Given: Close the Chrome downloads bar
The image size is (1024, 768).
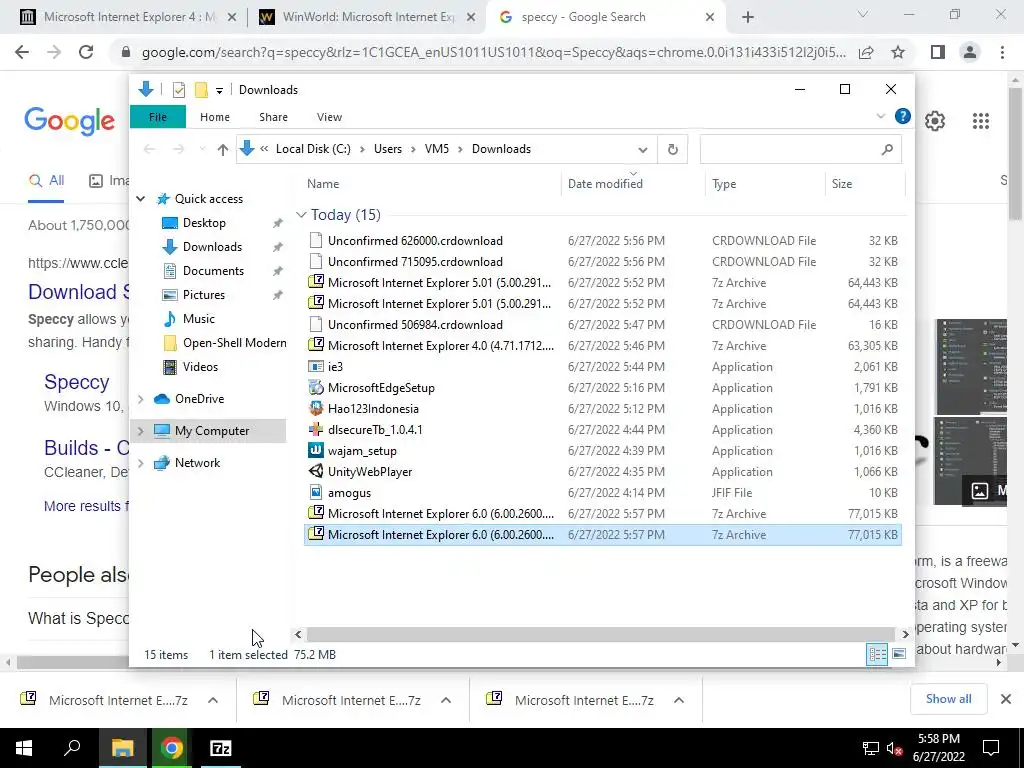Looking at the screenshot, I should coord(1006,699).
